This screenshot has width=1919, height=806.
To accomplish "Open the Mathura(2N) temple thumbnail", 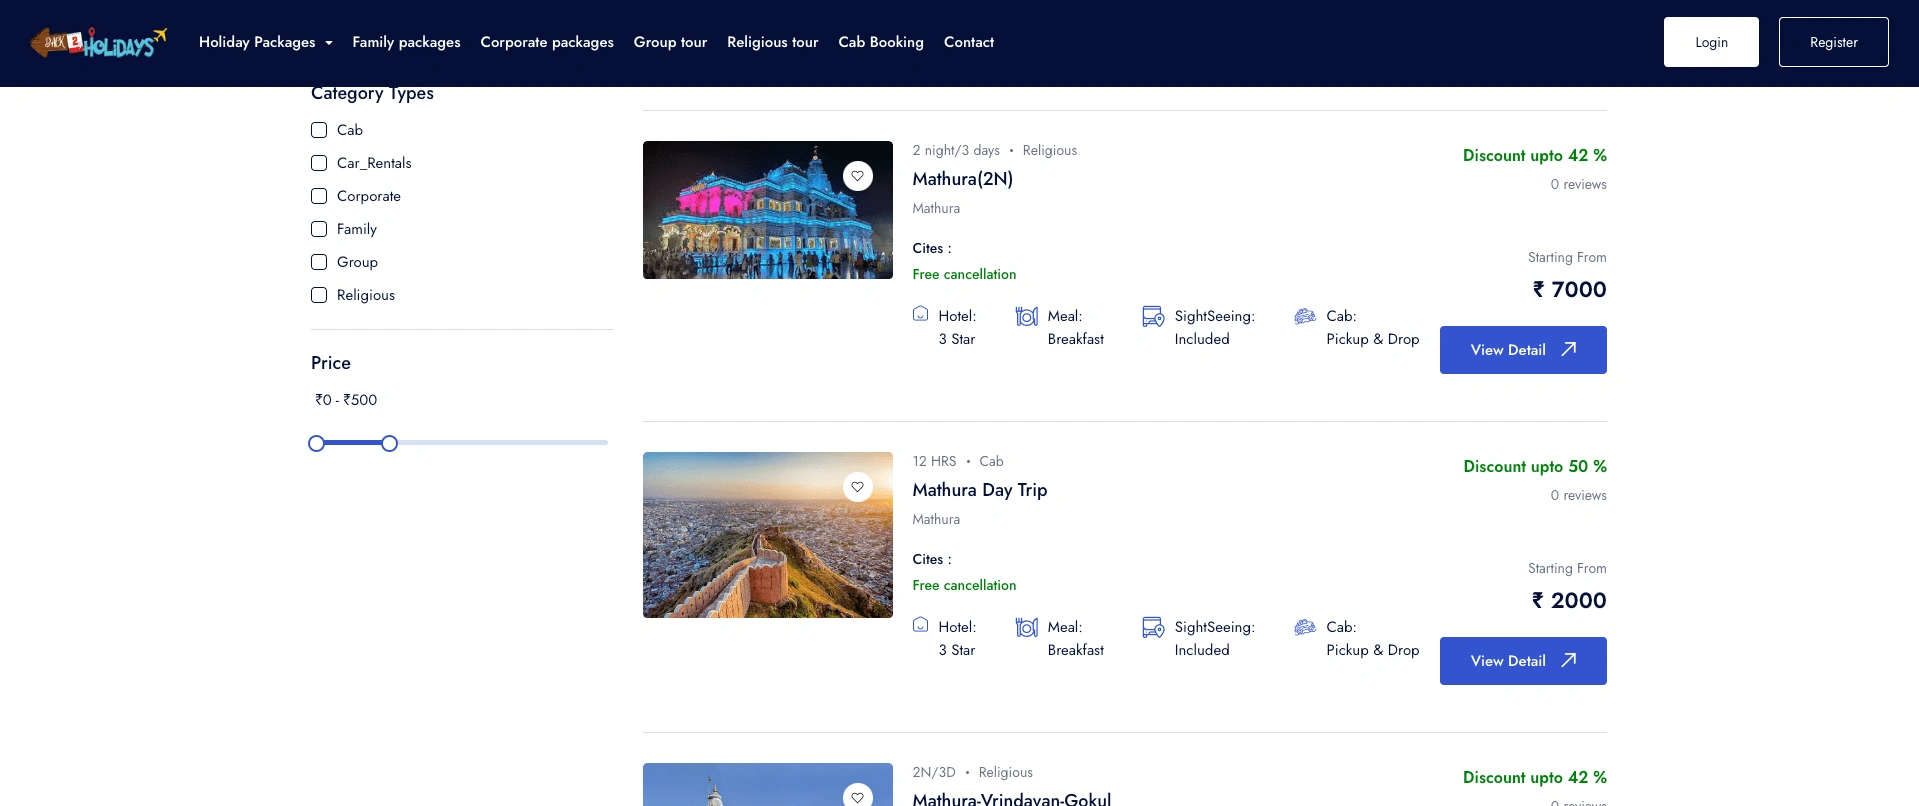I will 768,210.
